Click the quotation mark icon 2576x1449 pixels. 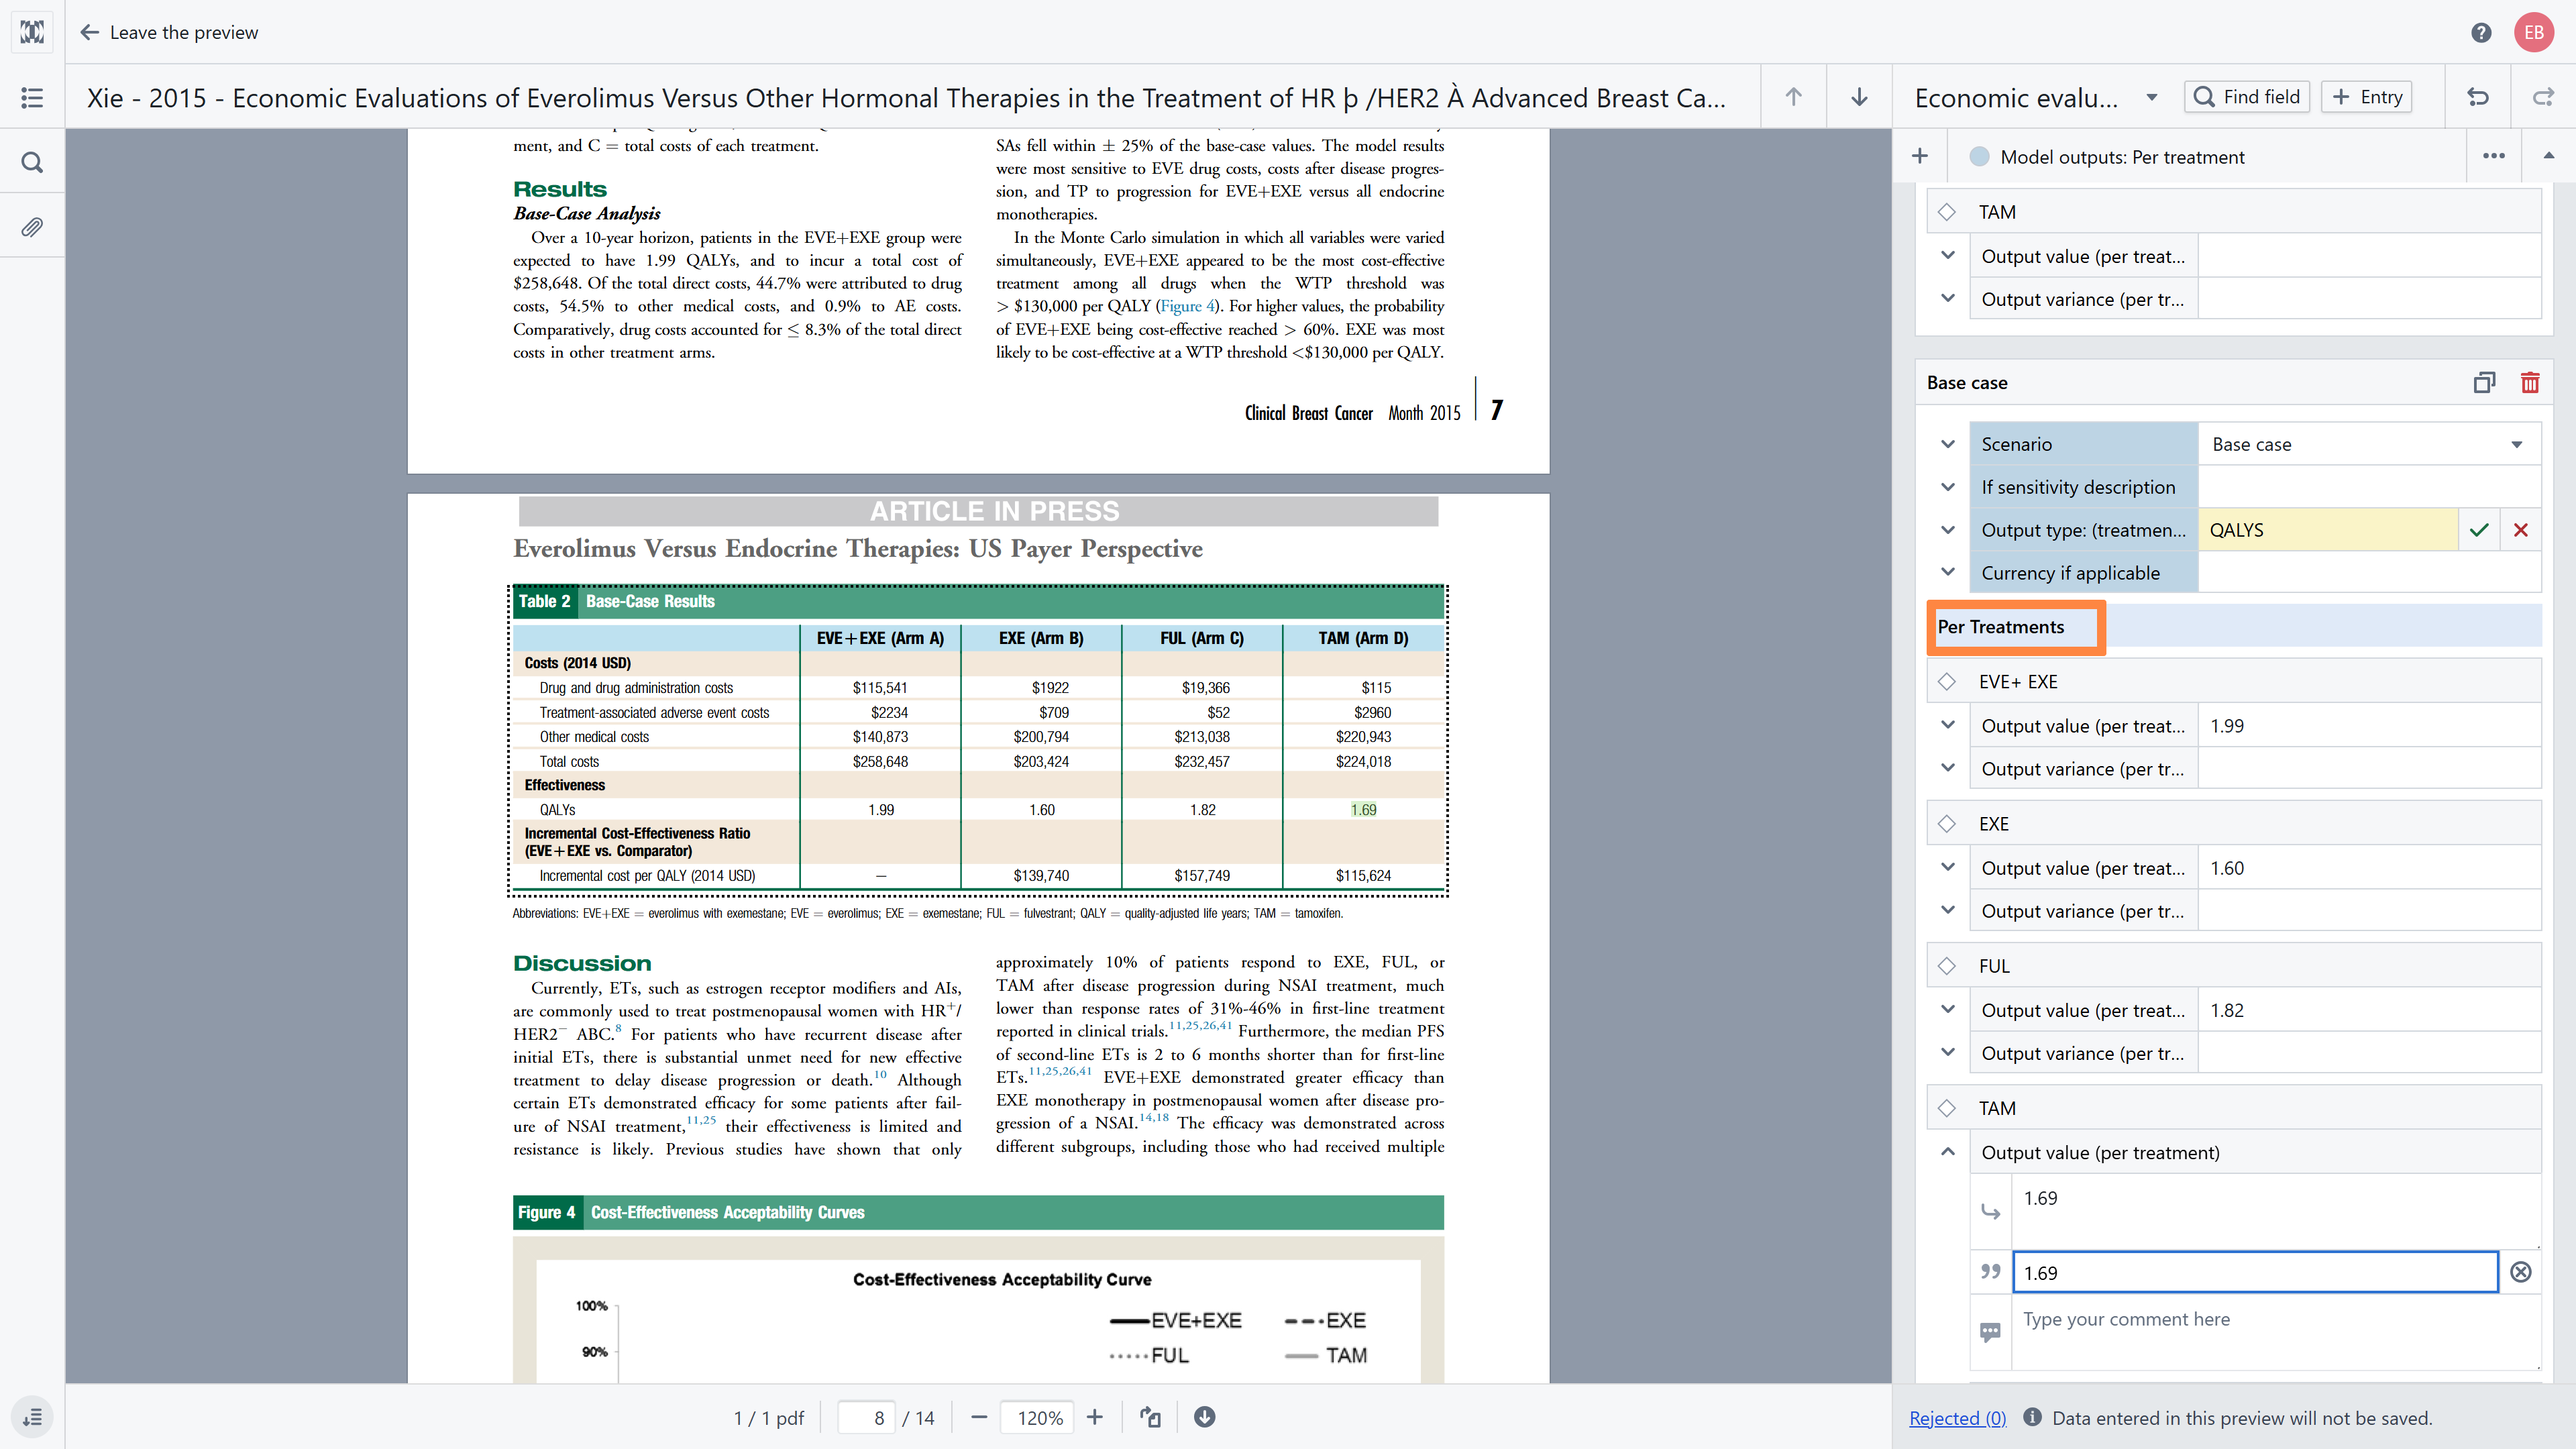pos(1990,1272)
